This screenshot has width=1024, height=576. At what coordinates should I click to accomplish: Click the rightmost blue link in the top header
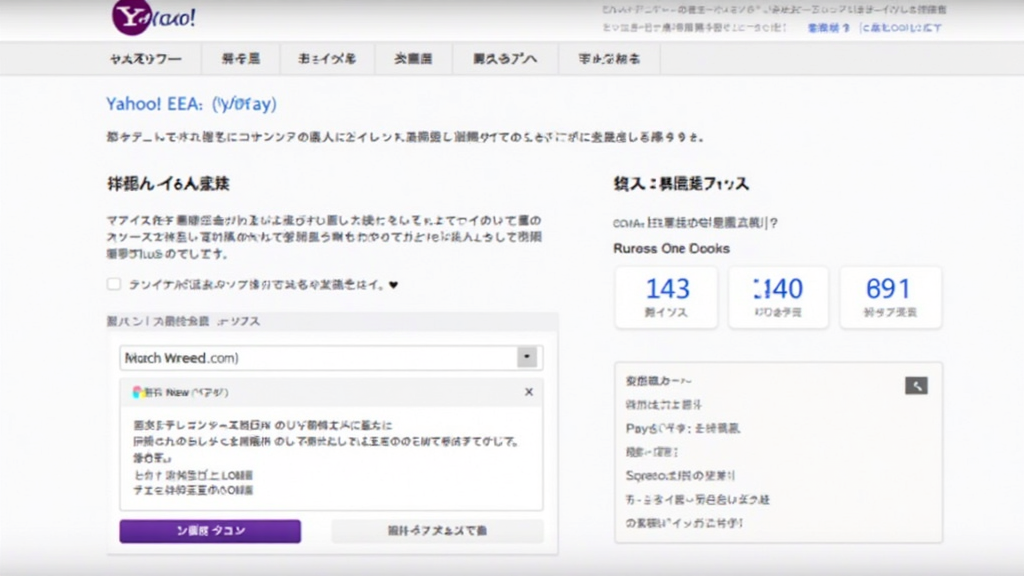pos(901,28)
